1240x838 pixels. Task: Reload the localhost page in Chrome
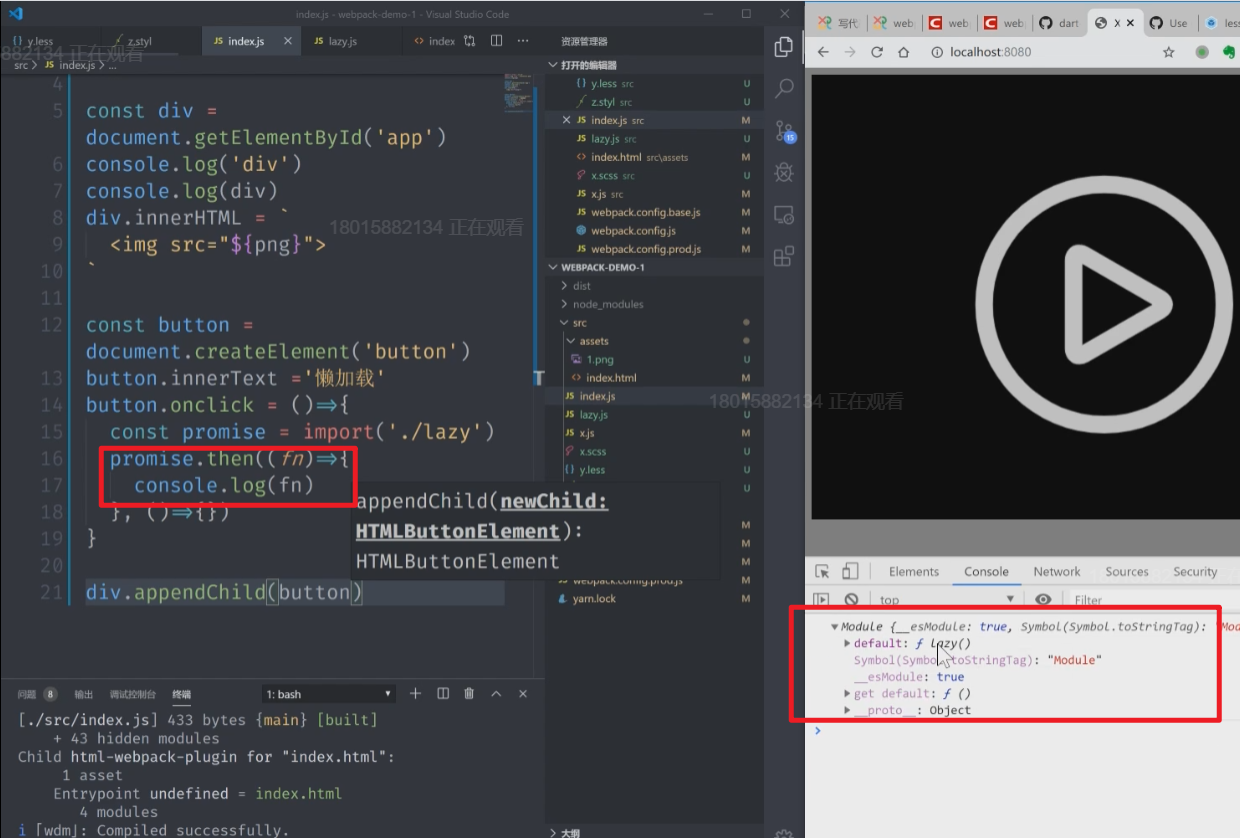click(877, 52)
